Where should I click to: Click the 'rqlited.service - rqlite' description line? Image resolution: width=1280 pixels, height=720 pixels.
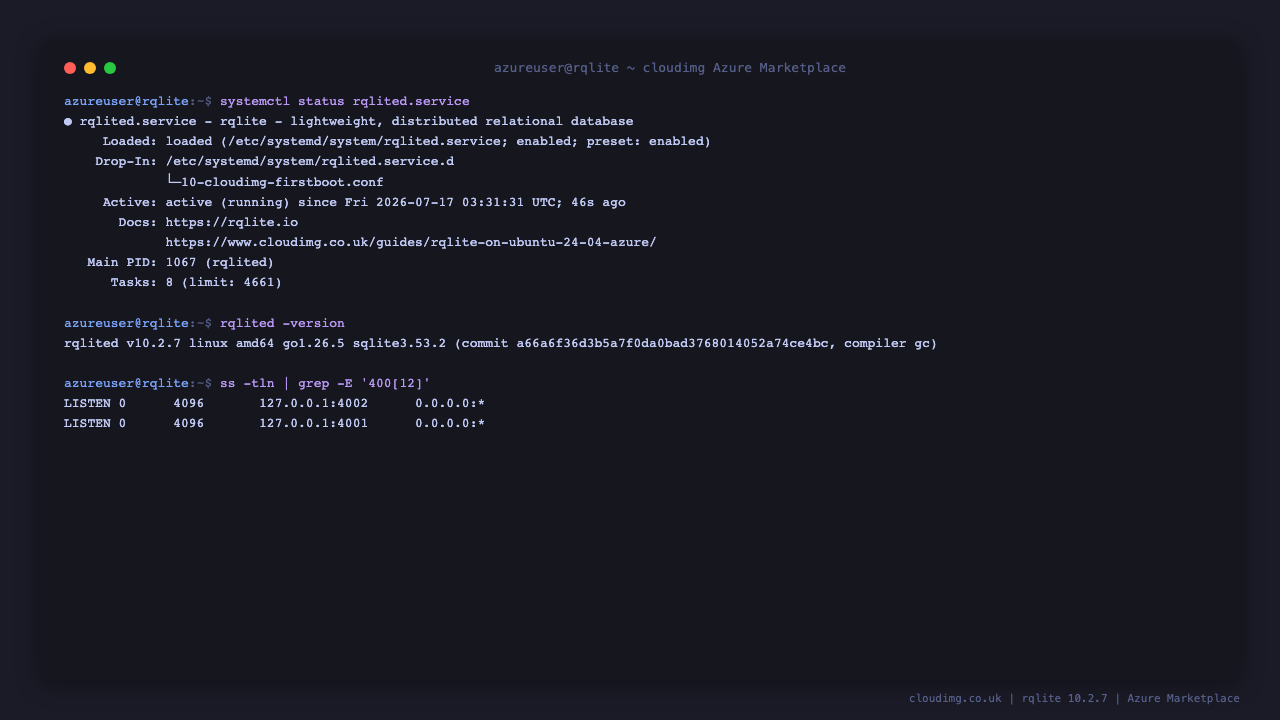356,122
